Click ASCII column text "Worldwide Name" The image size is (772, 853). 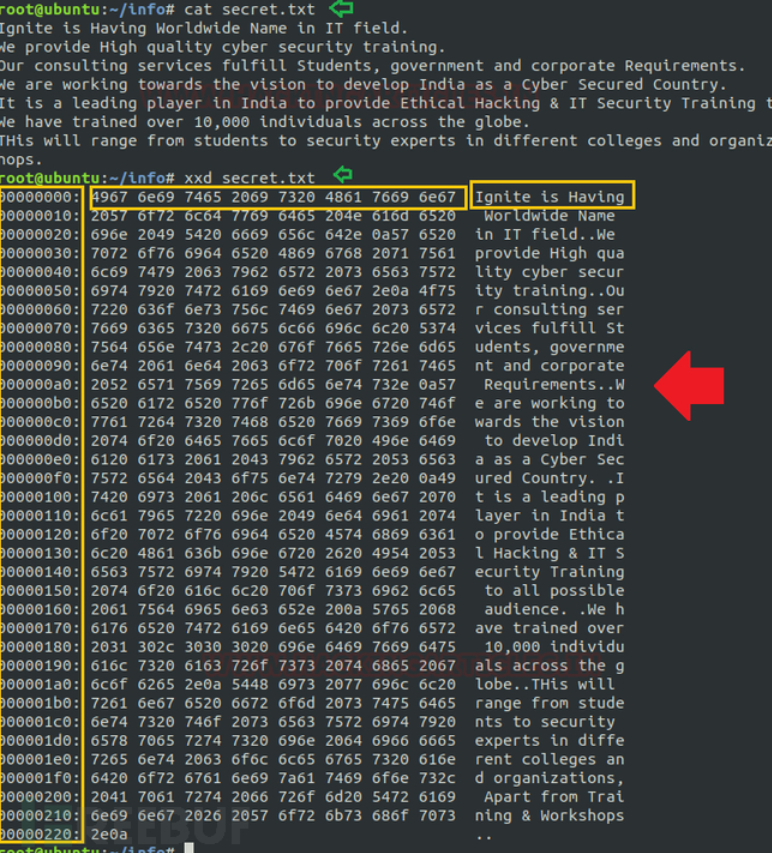click(x=549, y=215)
